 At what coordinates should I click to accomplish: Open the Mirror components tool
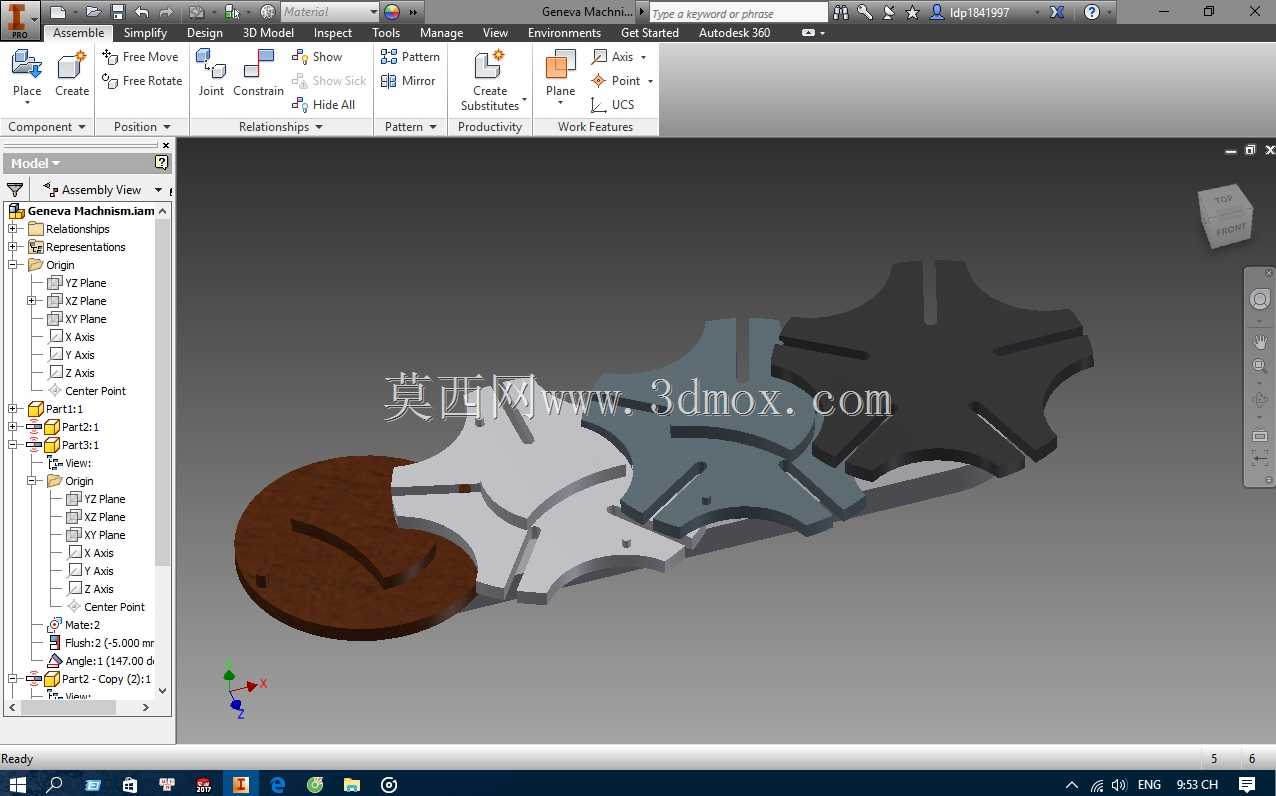pyautogui.click(x=408, y=81)
